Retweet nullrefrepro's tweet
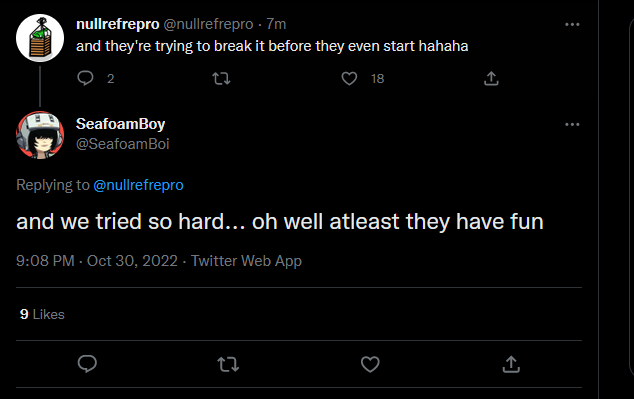Screen dimensions: 634x399 (x=221, y=78)
